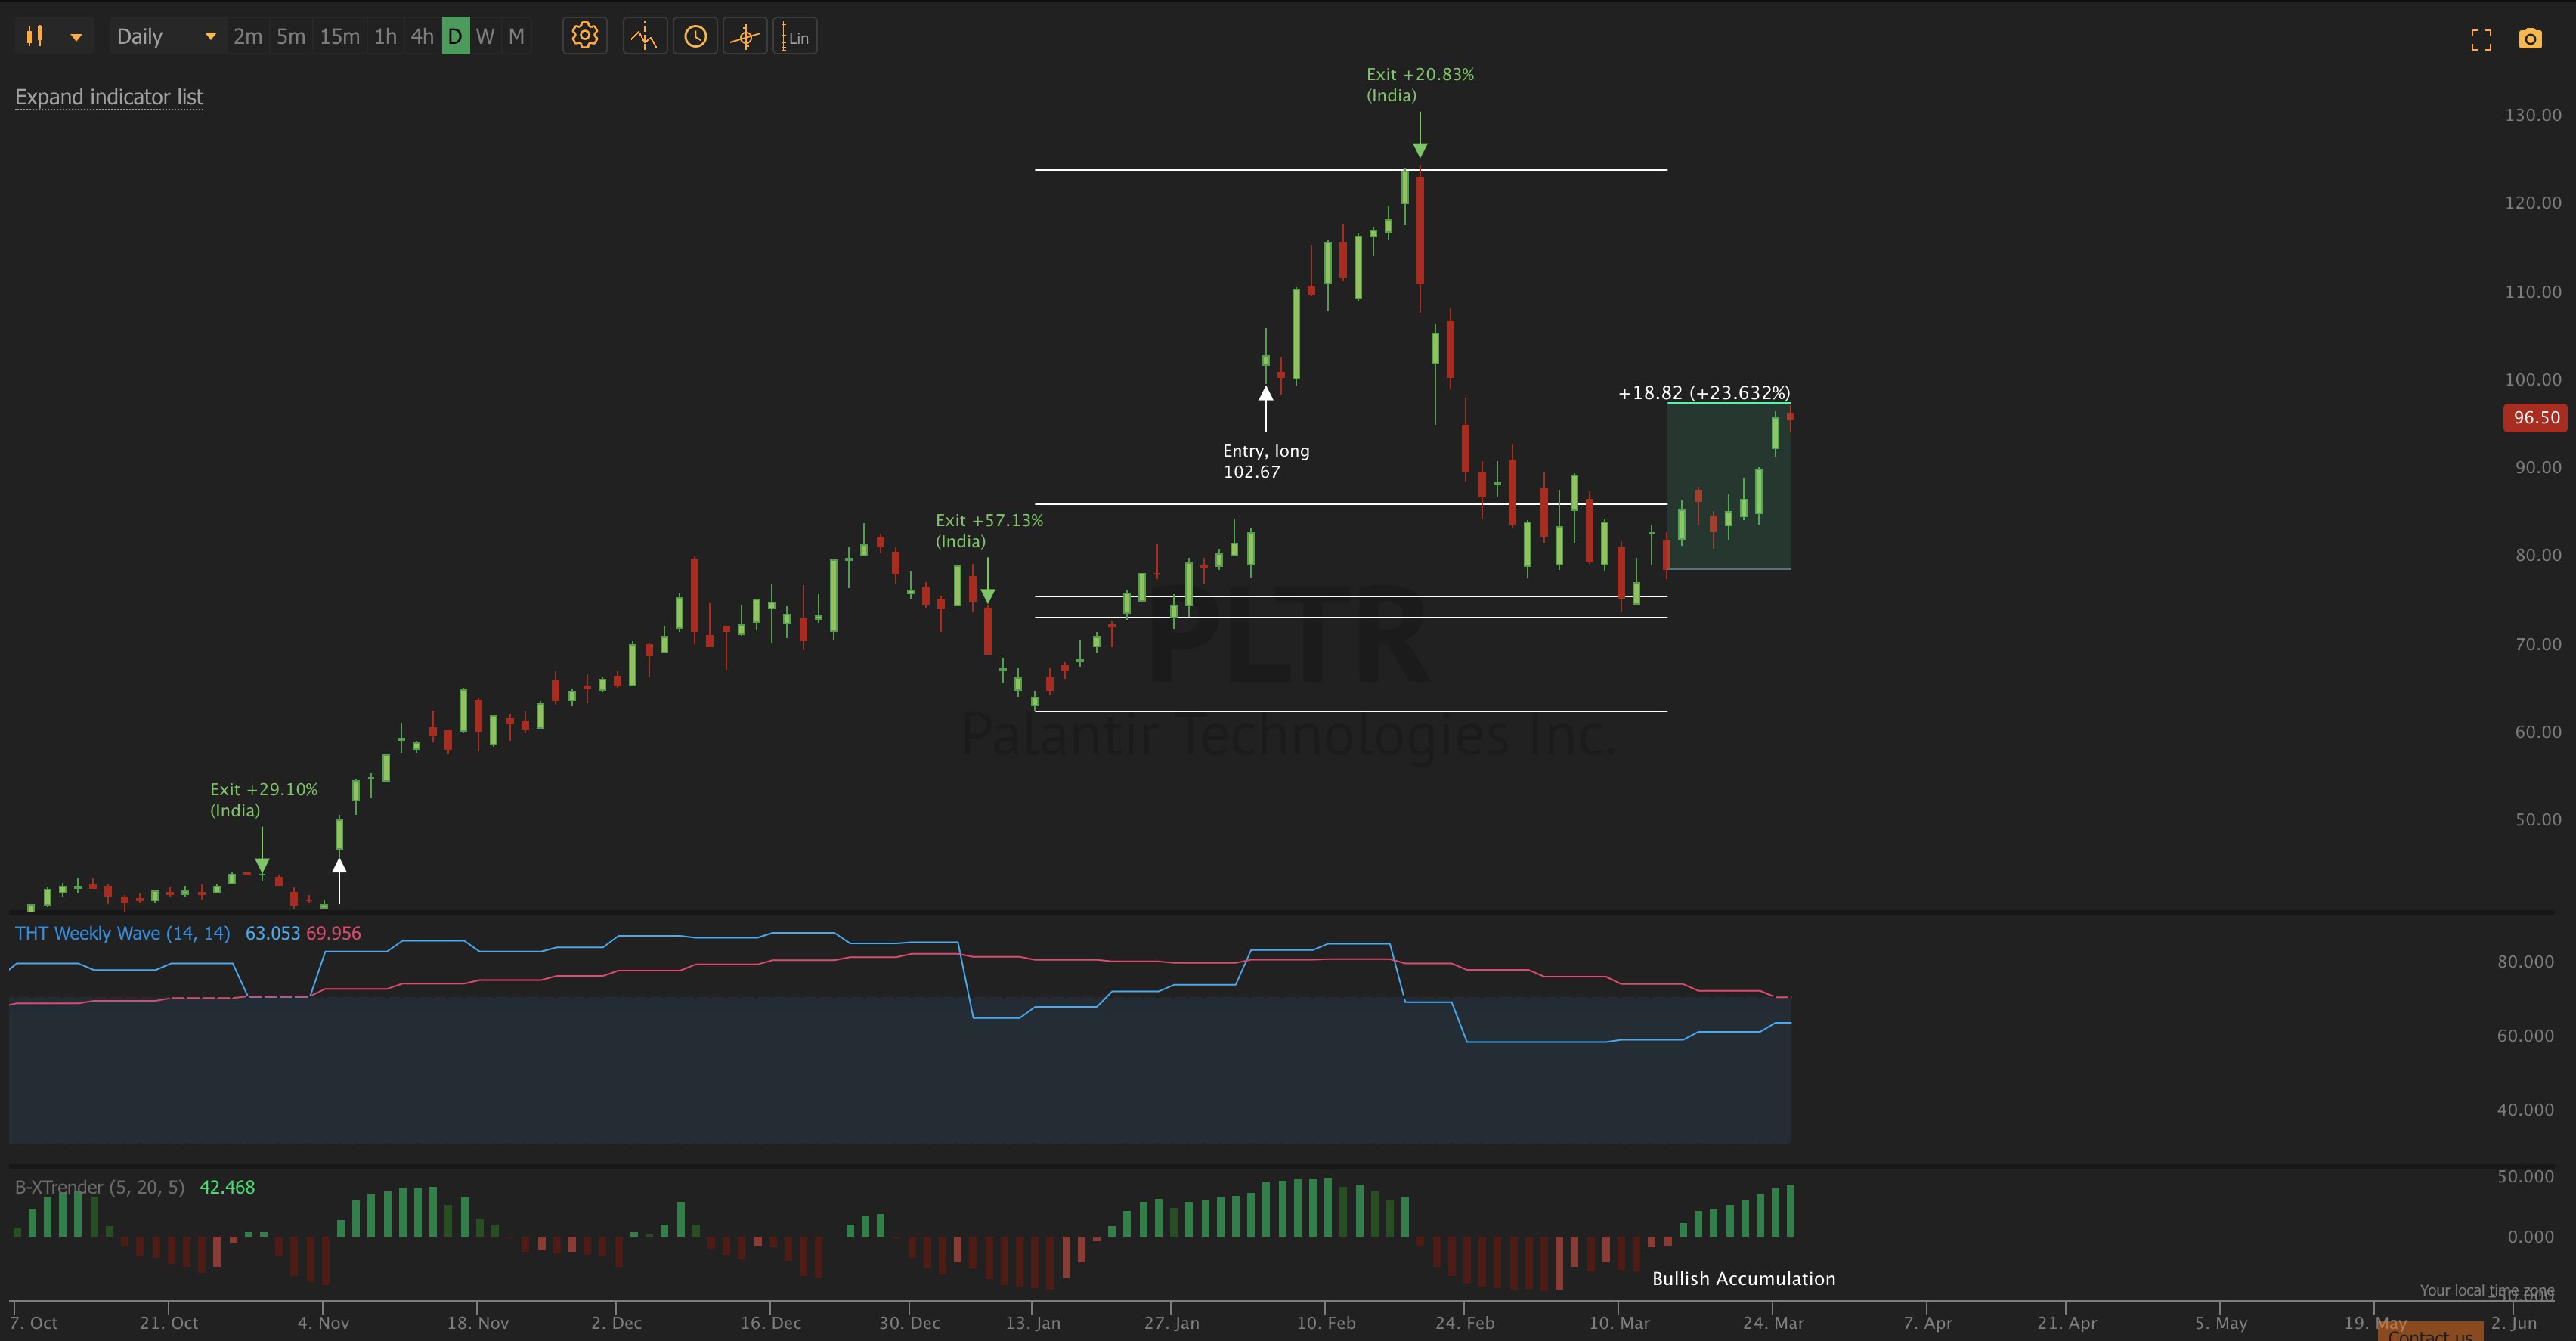The width and height of the screenshot is (2576, 1341).
Task: Click the THT Weekly Wave indicator label
Action: click(x=122, y=933)
